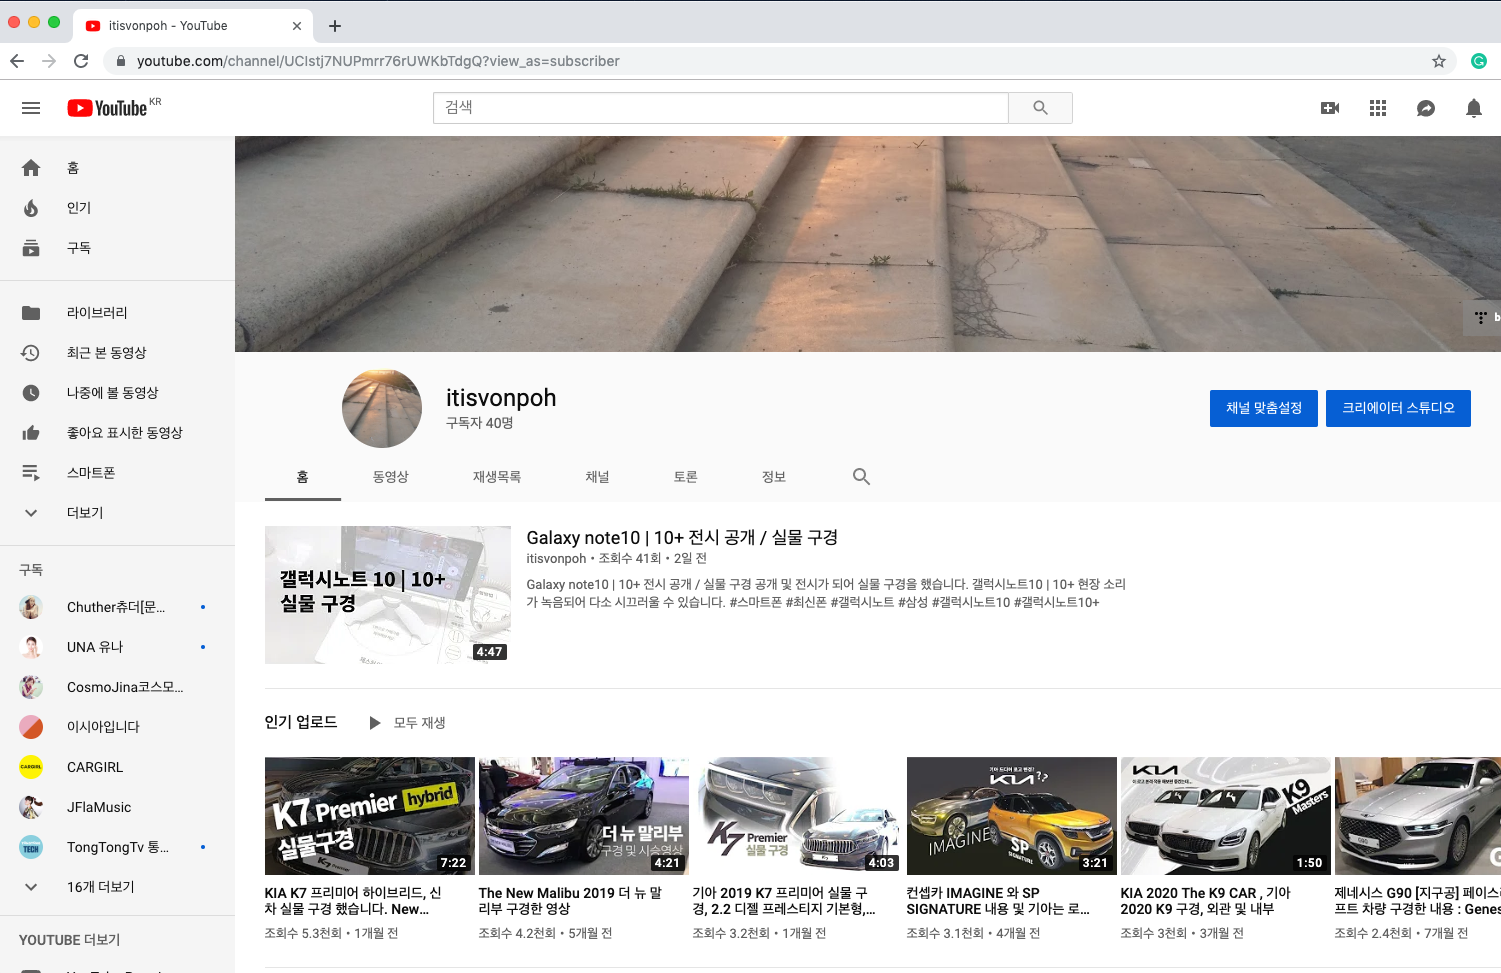This screenshot has width=1501, height=973.
Task: Open CosmoJina subscription channel
Action: click(117, 687)
